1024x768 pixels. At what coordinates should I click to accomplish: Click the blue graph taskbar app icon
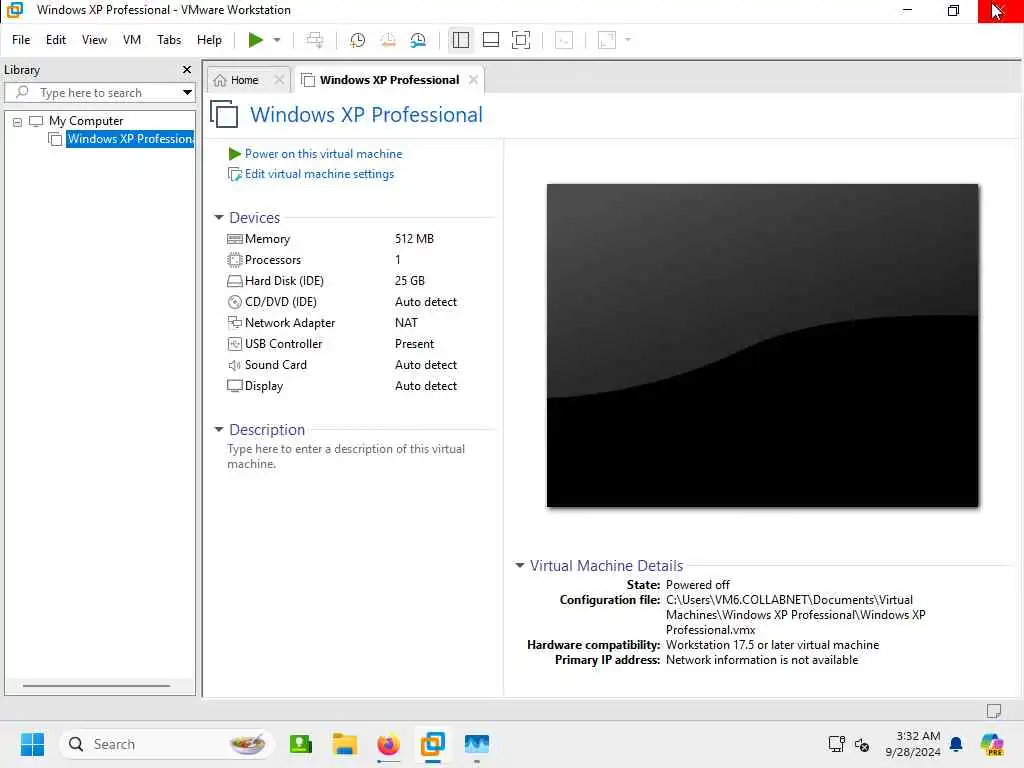click(x=476, y=744)
